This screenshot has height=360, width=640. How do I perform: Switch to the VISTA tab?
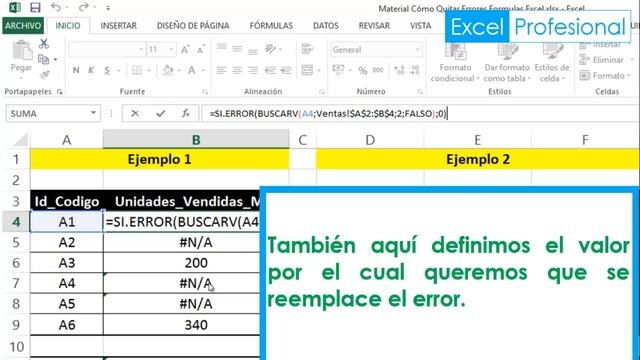pyautogui.click(x=420, y=25)
